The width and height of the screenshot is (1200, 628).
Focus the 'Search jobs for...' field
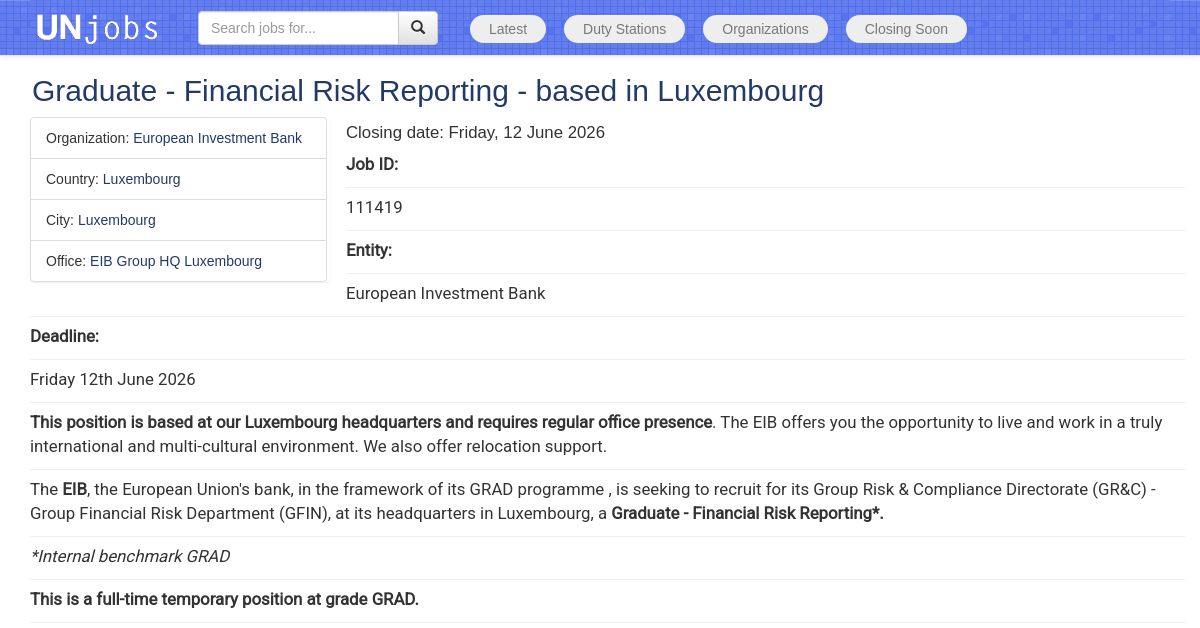[x=298, y=28]
